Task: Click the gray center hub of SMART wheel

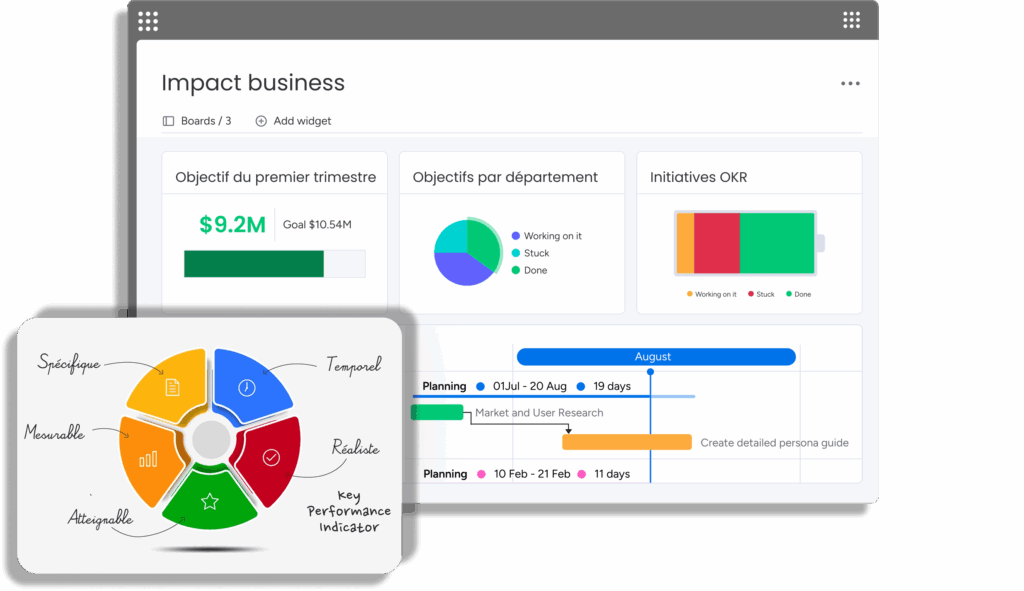Action: click(x=210, y=440)
